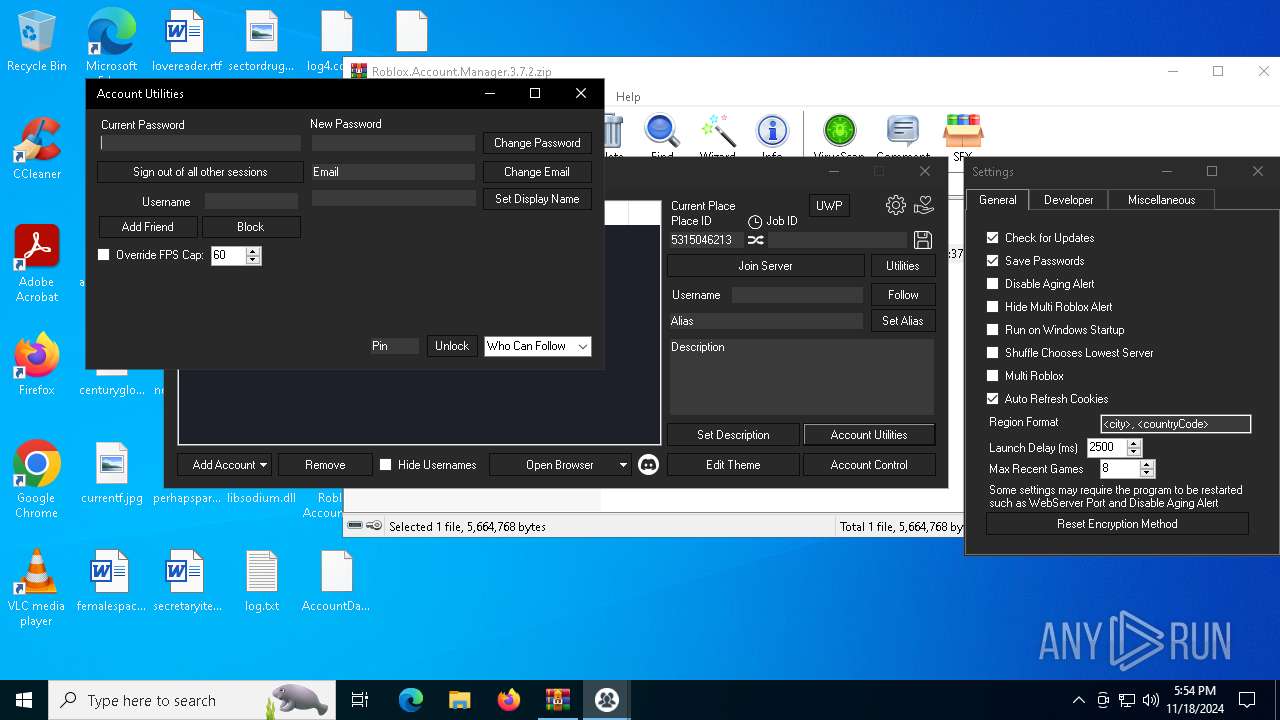The height and width of the screenshot is (720, 1280).
Task: Focus the Current Password field
Action: point(200,143)
